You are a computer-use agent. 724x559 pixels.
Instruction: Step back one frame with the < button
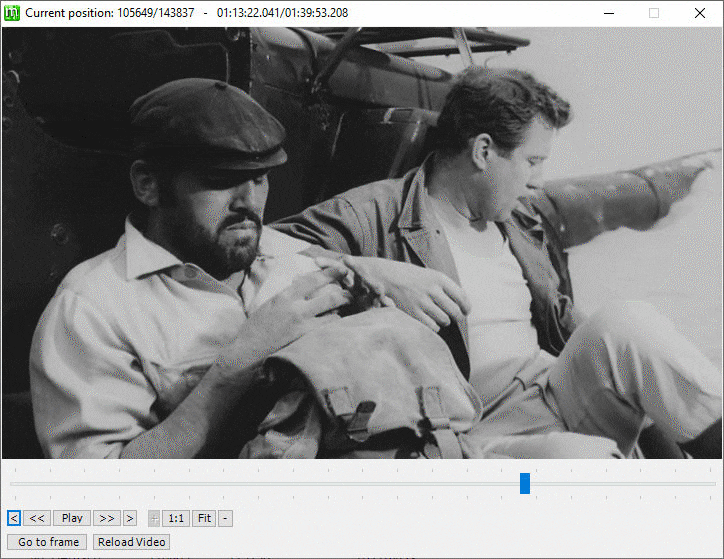[x=14, y=518]
